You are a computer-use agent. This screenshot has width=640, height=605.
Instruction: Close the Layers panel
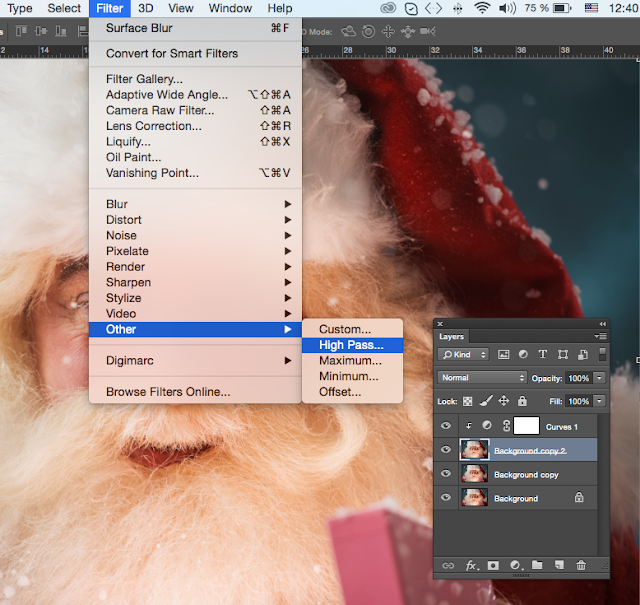[440, 324]
